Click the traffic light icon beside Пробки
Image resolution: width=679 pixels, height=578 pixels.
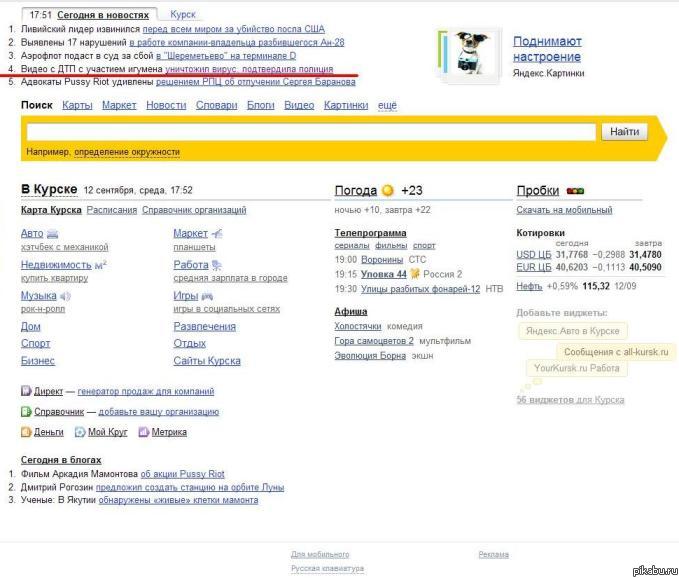[575, 190]
